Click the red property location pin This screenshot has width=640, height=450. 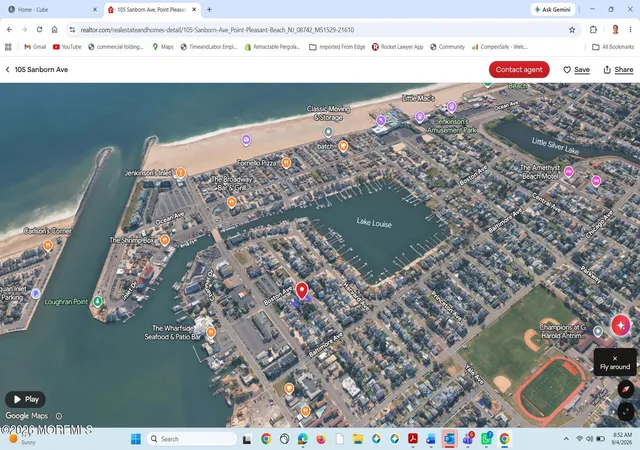pyautogui.click(x=302, y=291)
